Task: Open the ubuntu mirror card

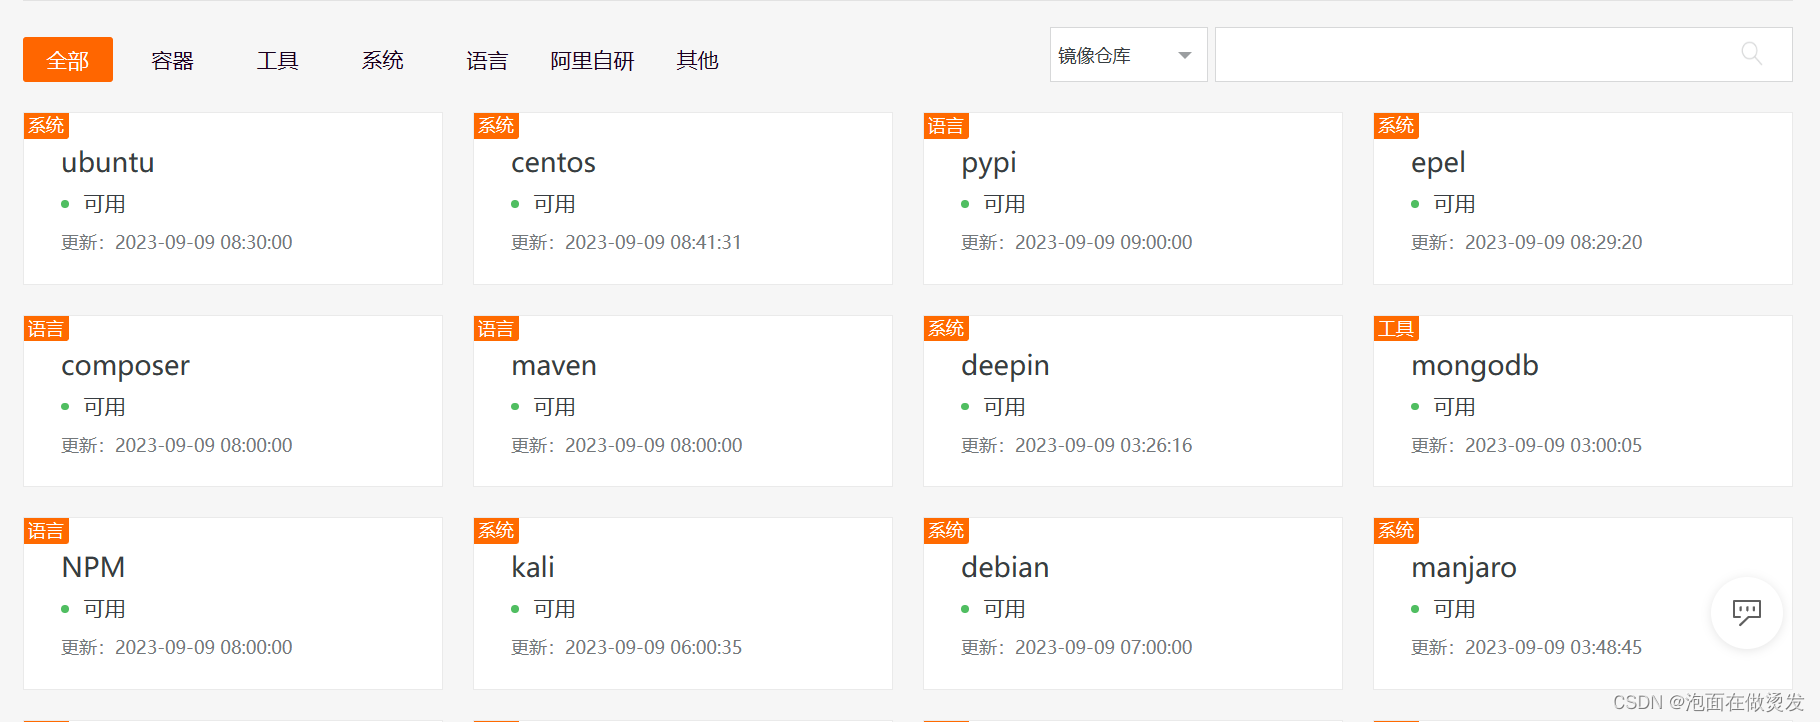Action: 233,198
